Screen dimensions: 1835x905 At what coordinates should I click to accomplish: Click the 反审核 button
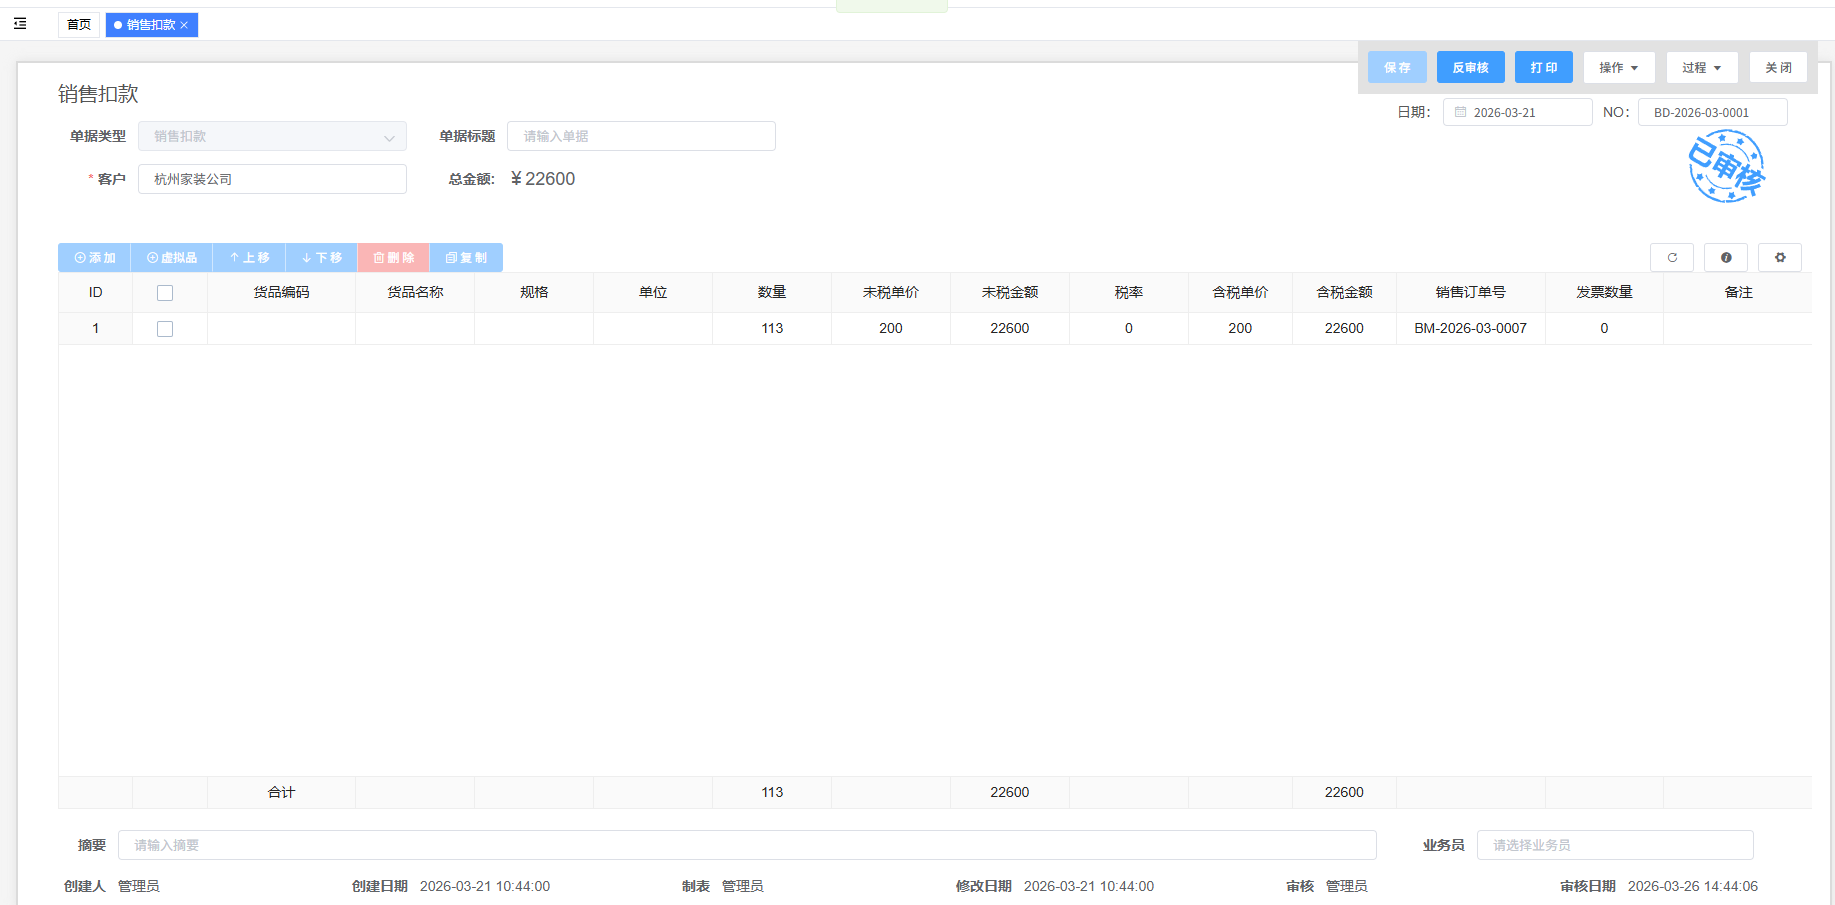[1470, 68]
